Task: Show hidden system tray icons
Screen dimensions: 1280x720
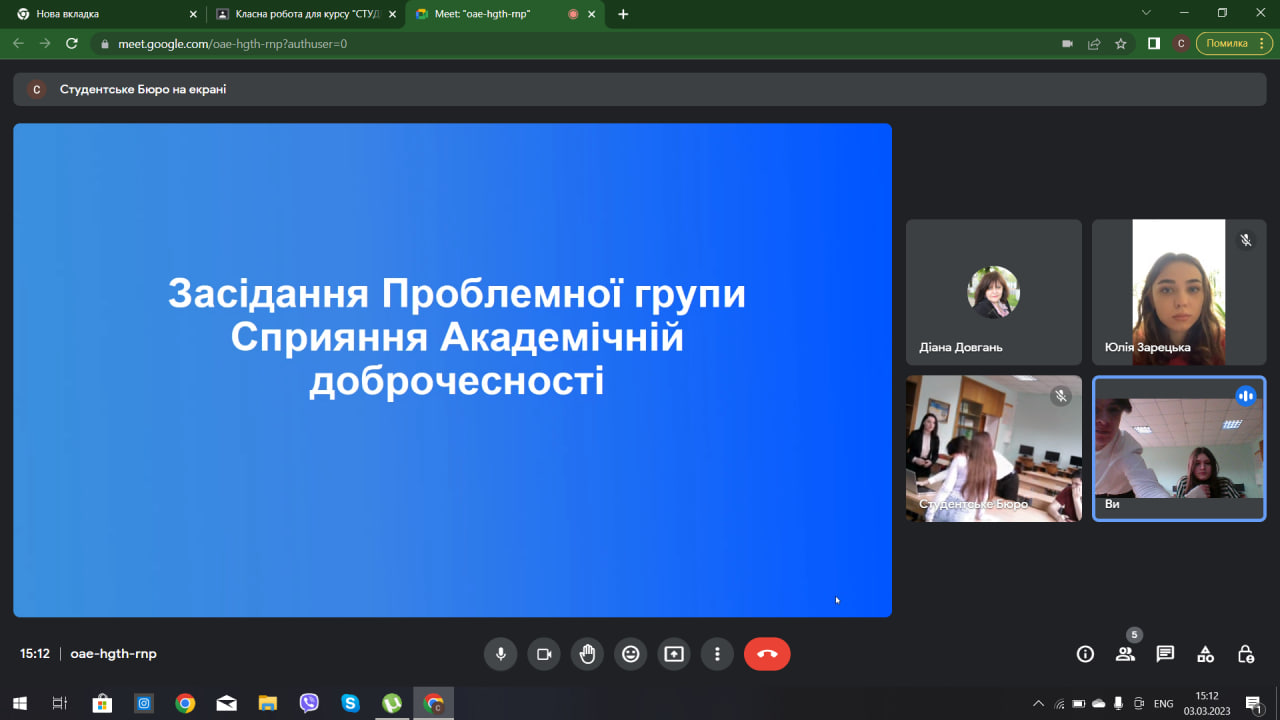Action: pos(1038,704)
